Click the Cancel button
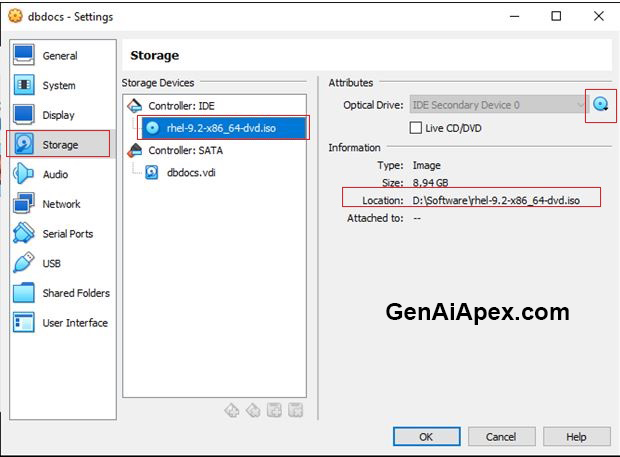Image resolution: width=620 pixels, height=457 pixels. (x=501, y=436)
